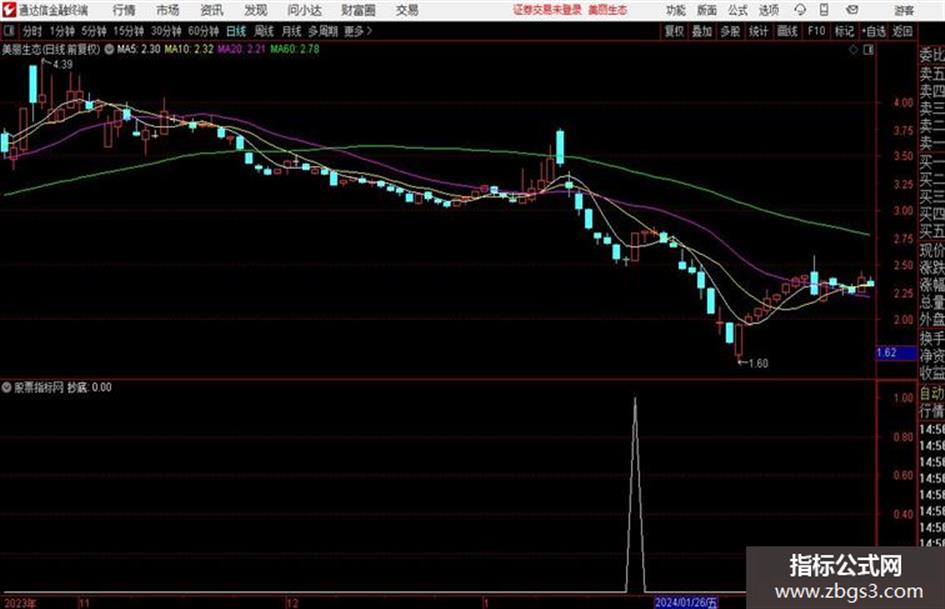The width and height of the screenshot is (945, 609).
Task: Open the 股票指标网 sub-indicator dropdown circle
Action: click(x=7, y=387)
